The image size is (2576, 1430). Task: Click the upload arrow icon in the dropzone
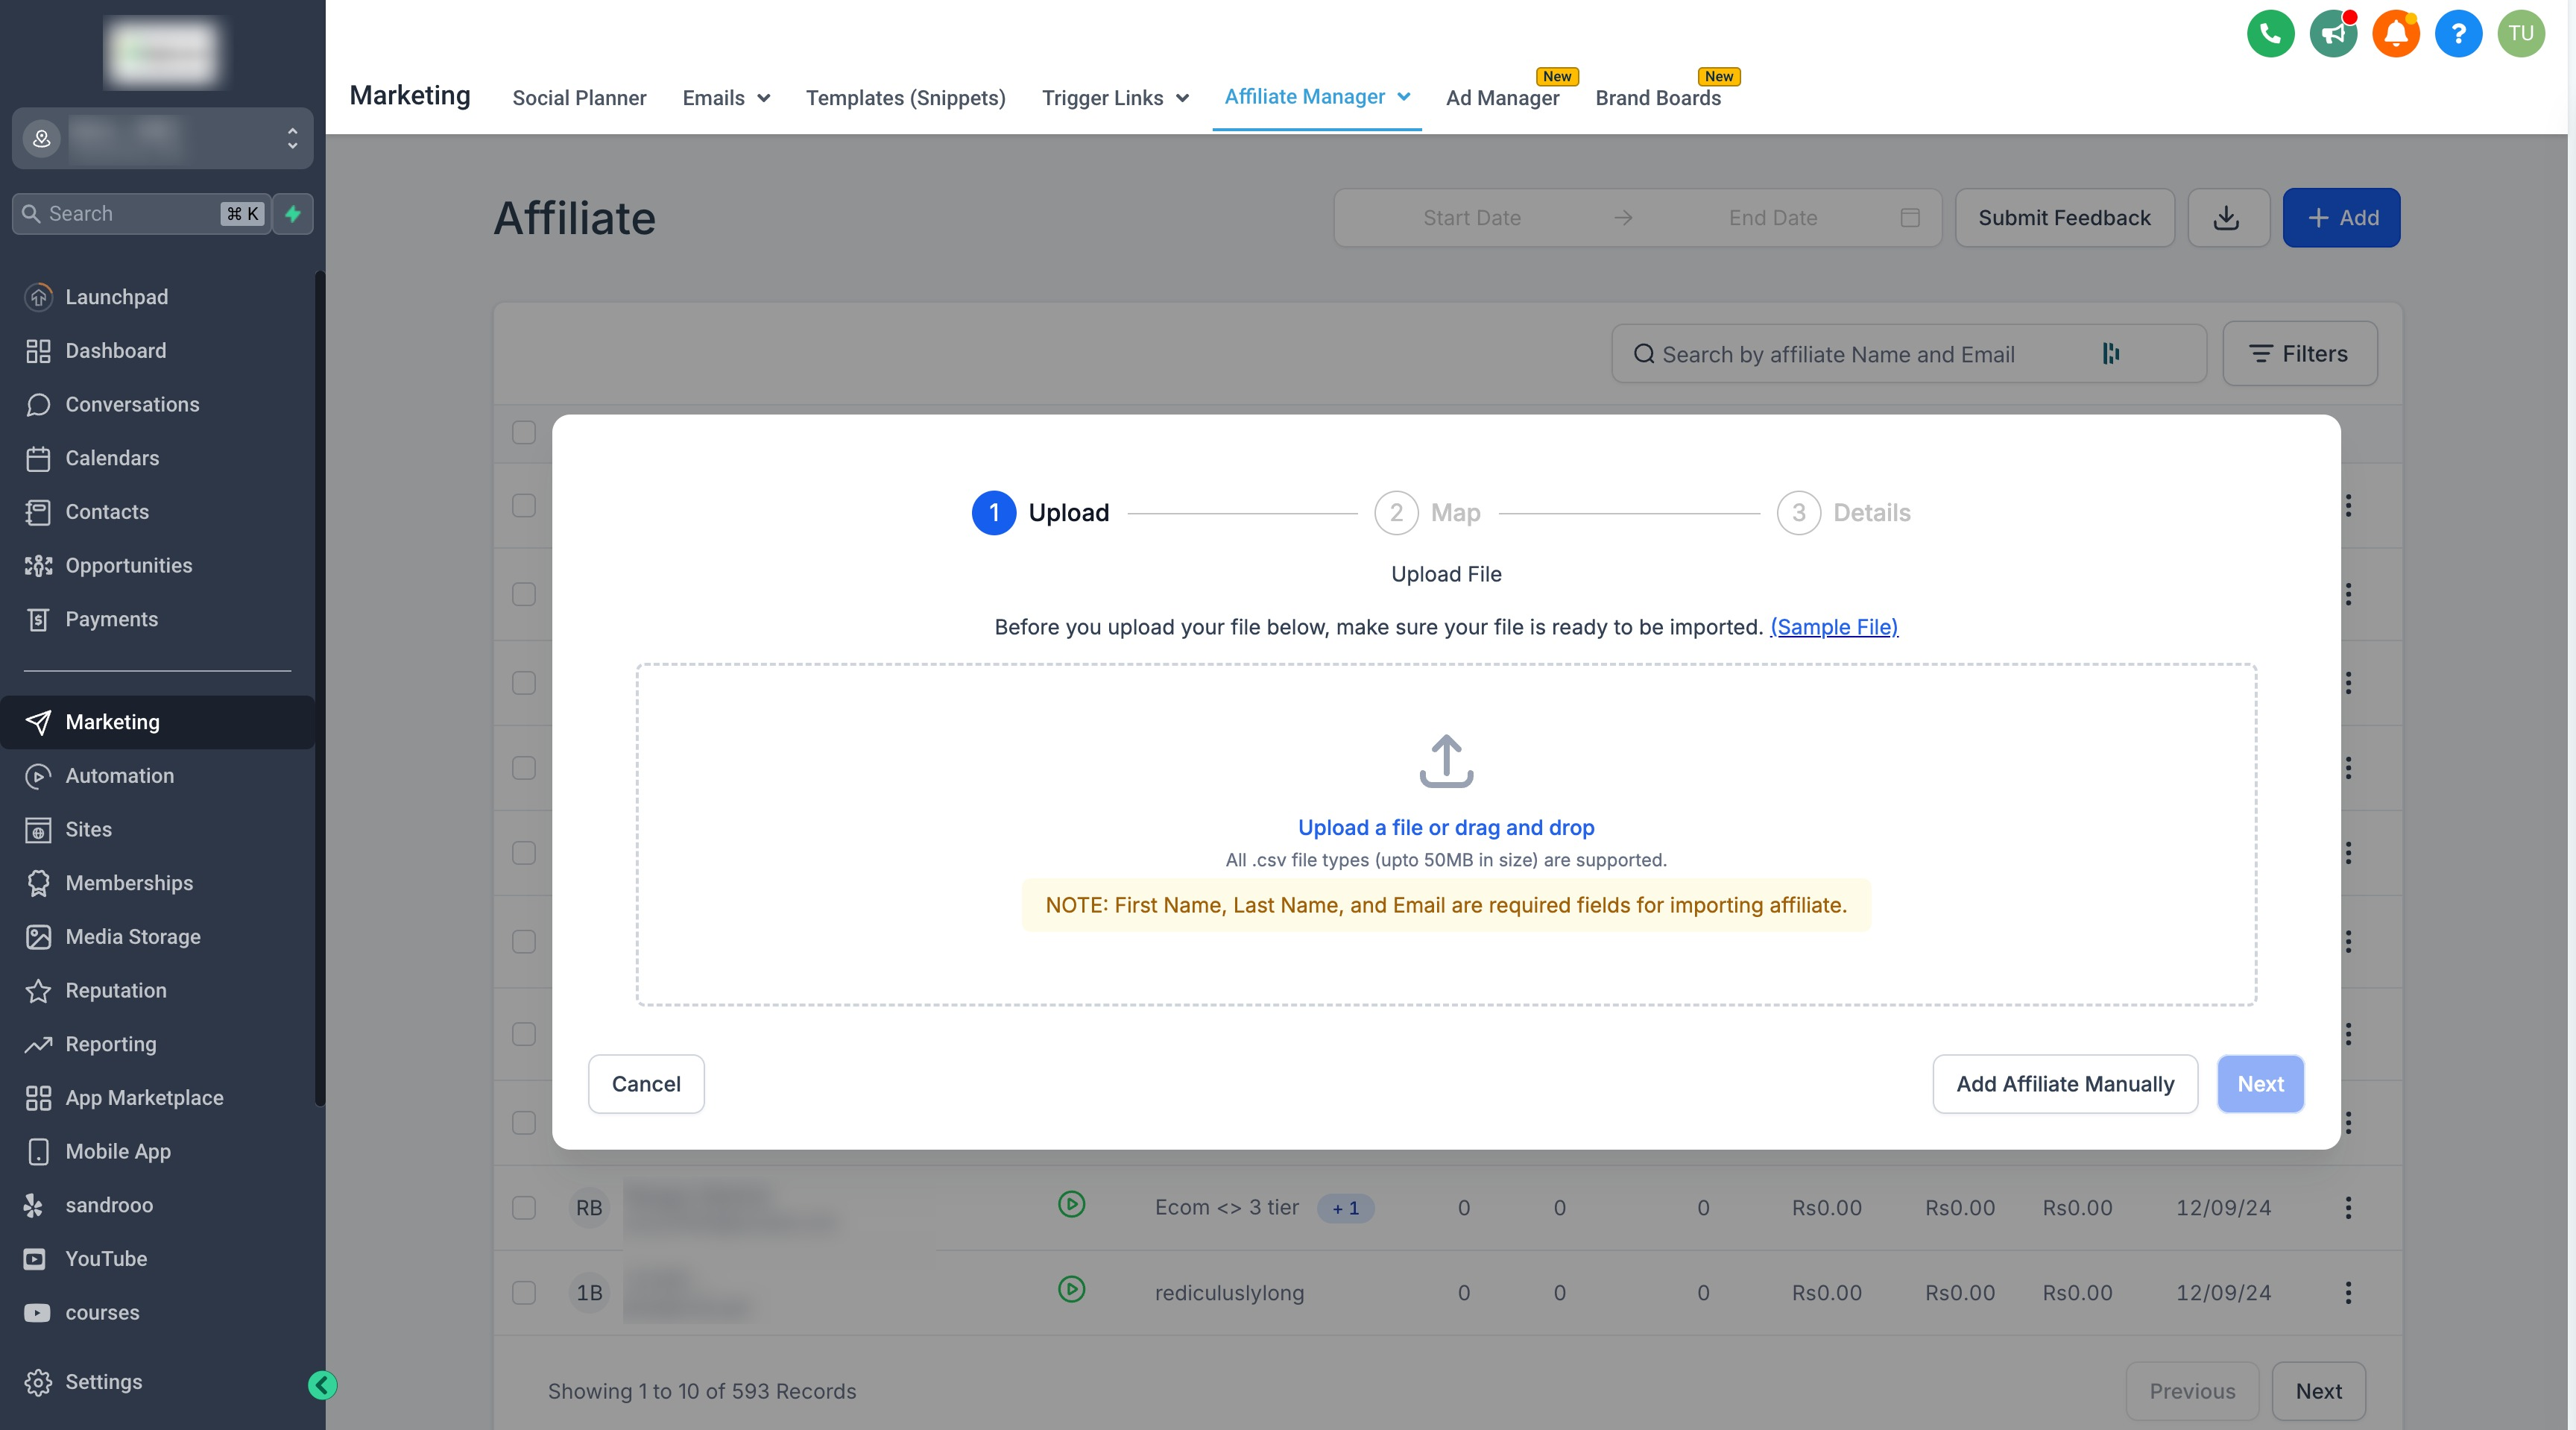(1446, 761)
